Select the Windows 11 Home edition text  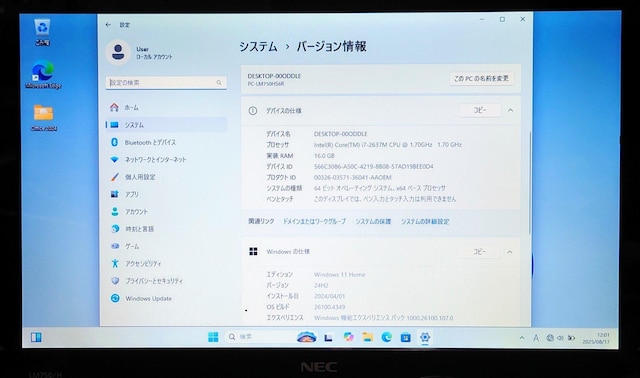[x=340, y=274]
